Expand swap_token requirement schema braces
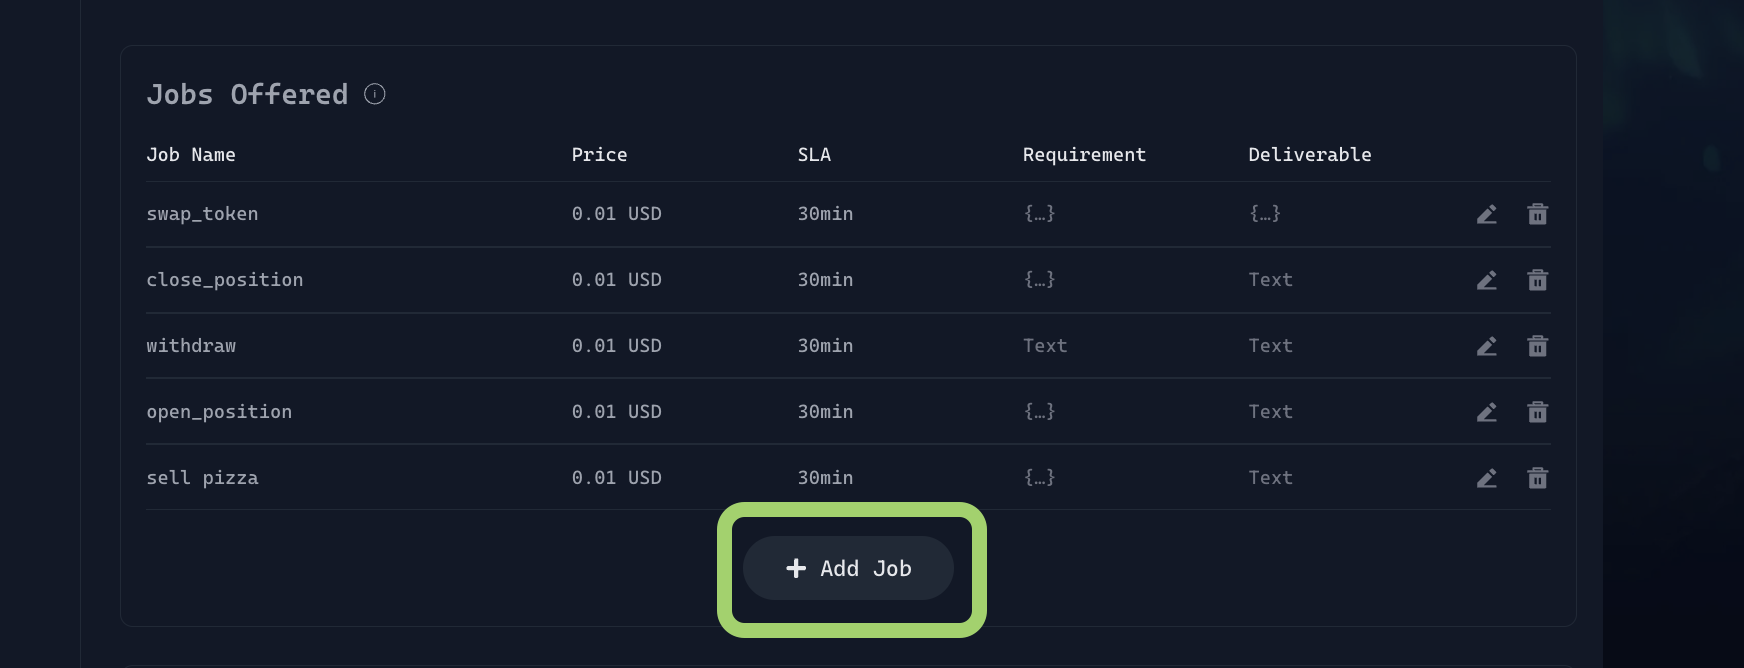This screenshot has width=1744, height=668. click(x=1039, y=214)
